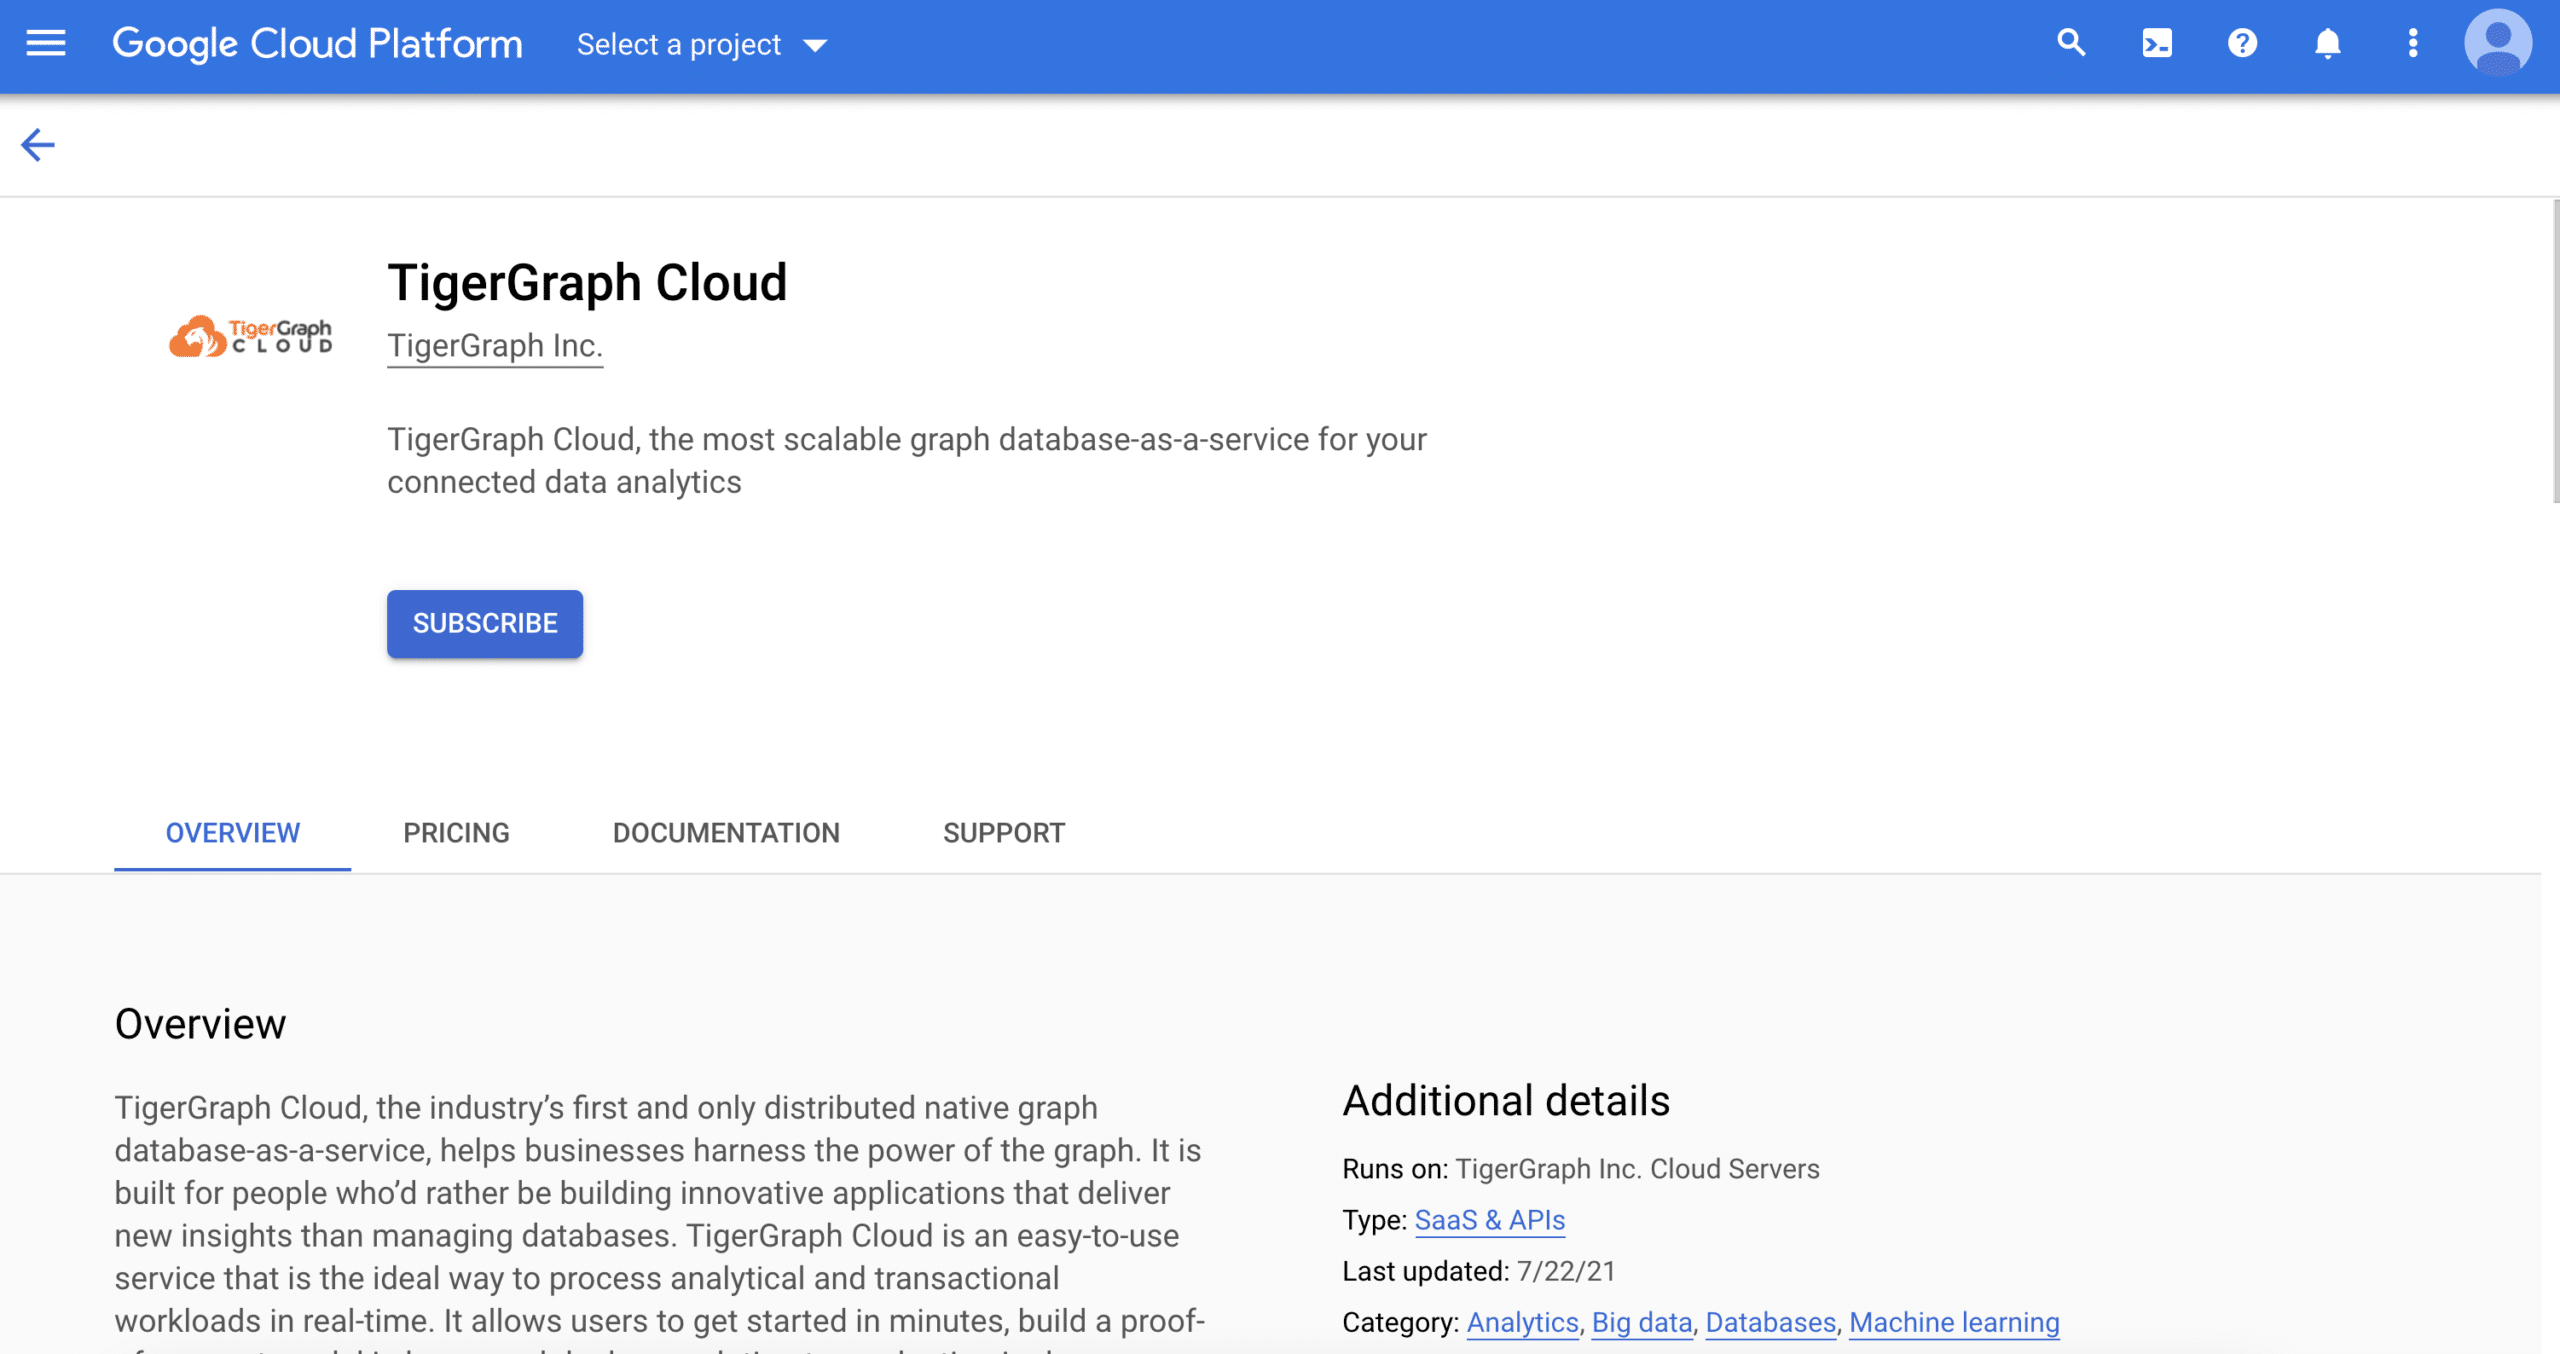Screen dimensions: 2560x1354
Task: Open the notifications bell
Action: coord(2328,43)
